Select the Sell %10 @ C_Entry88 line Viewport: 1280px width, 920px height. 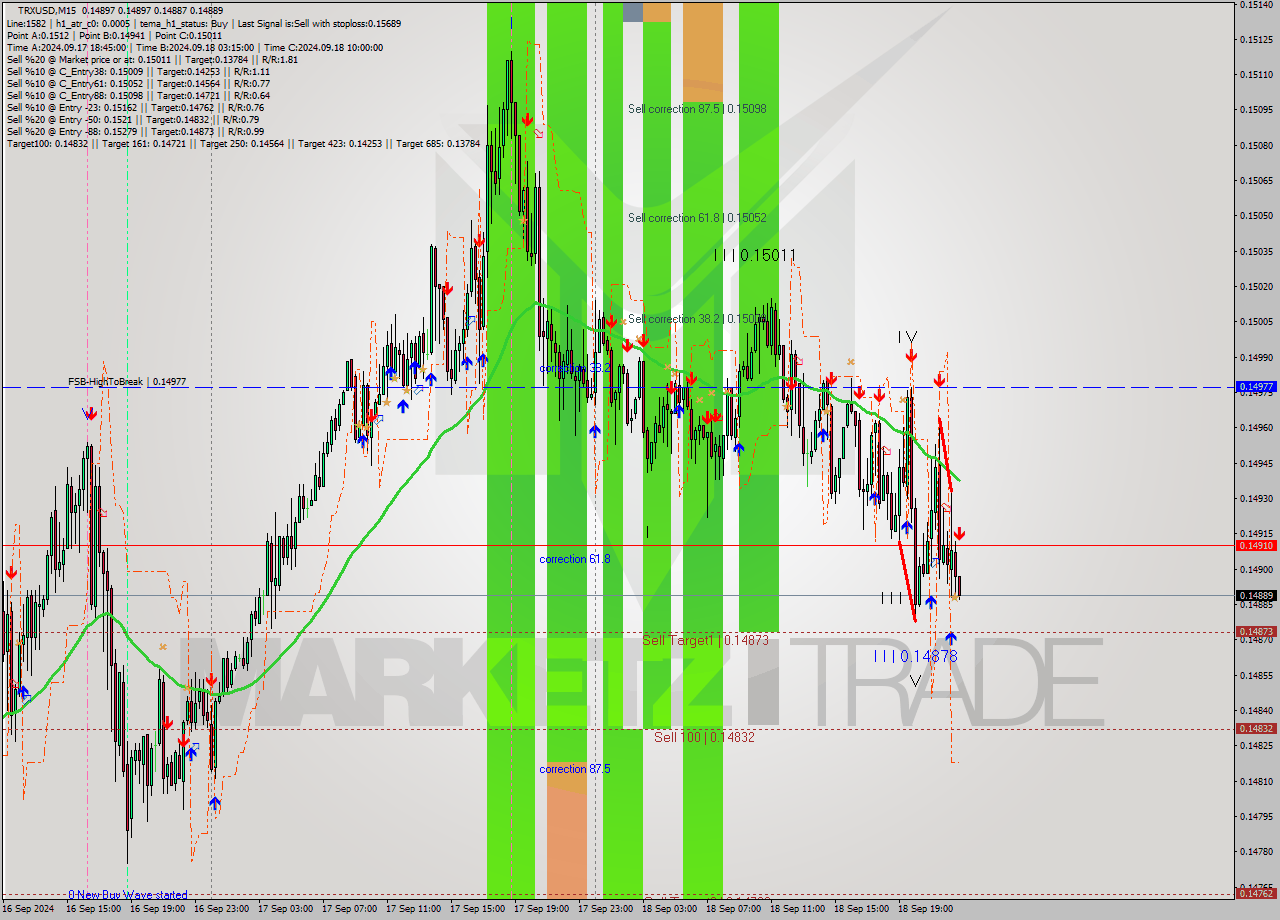point(138,95)
